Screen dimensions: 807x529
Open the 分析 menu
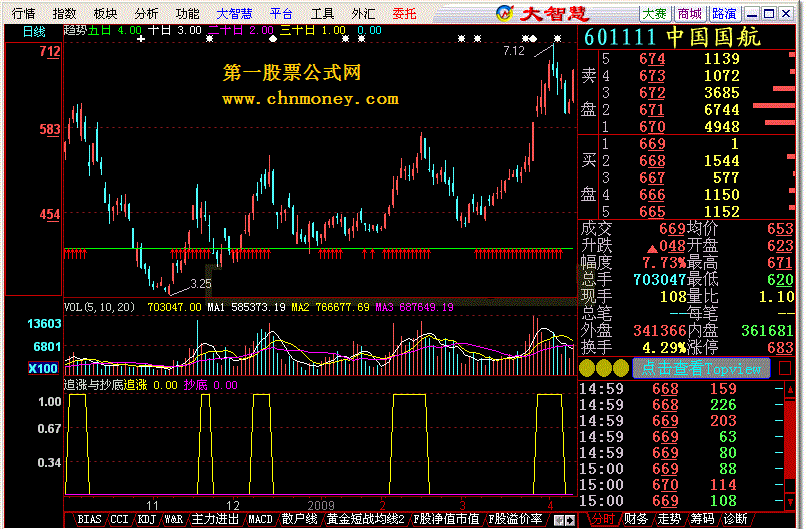[x=146, y=13]
